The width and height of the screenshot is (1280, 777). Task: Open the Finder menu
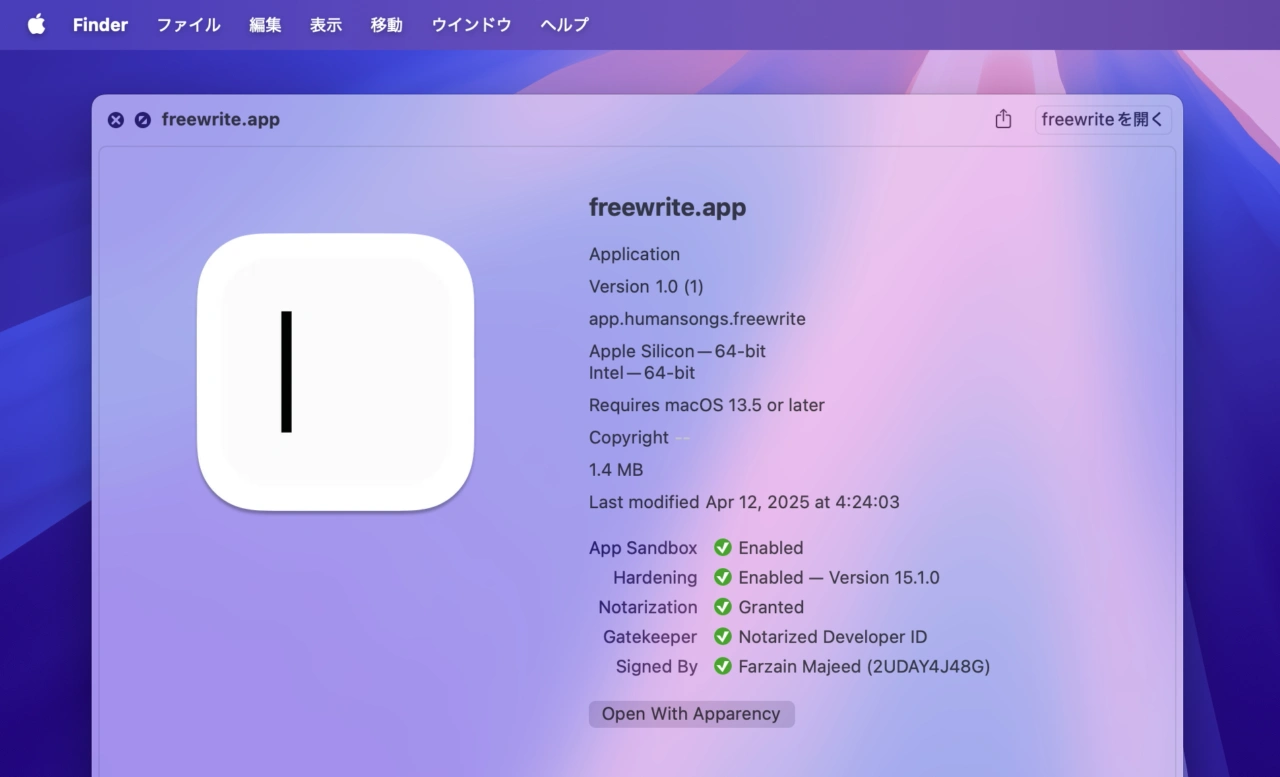(100, 25)
